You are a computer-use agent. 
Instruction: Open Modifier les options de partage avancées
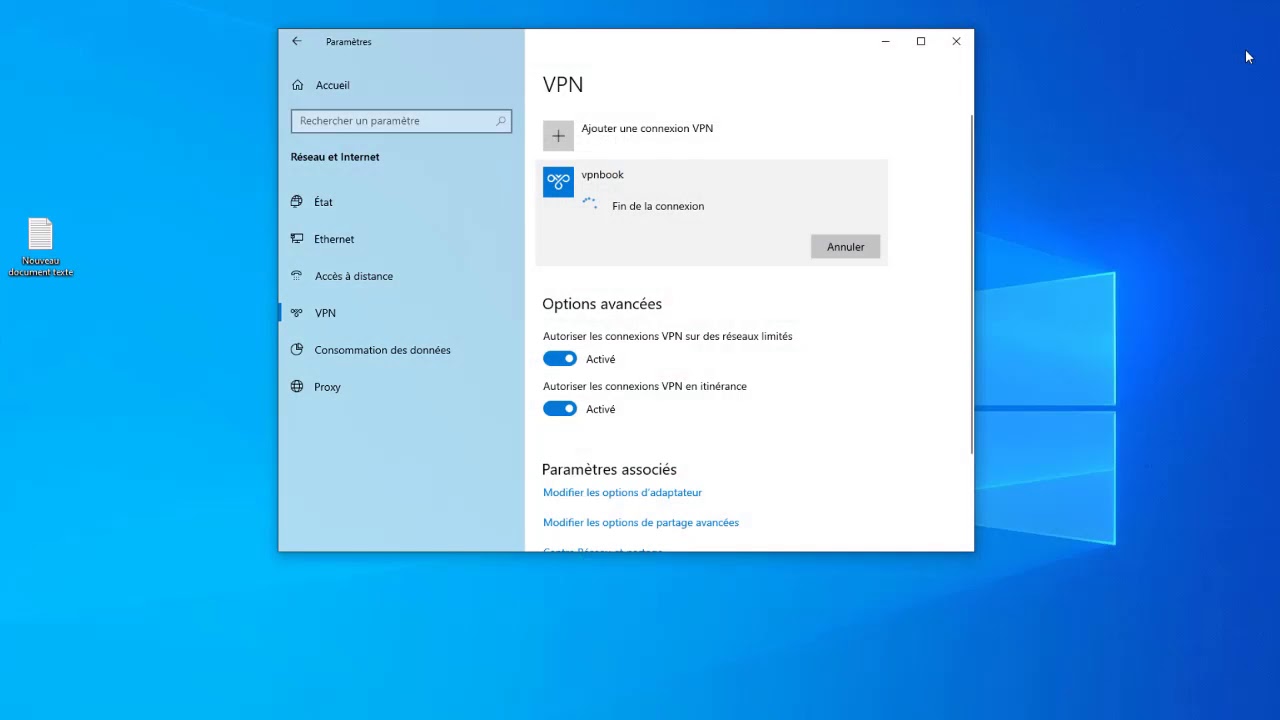coord(640,522)
